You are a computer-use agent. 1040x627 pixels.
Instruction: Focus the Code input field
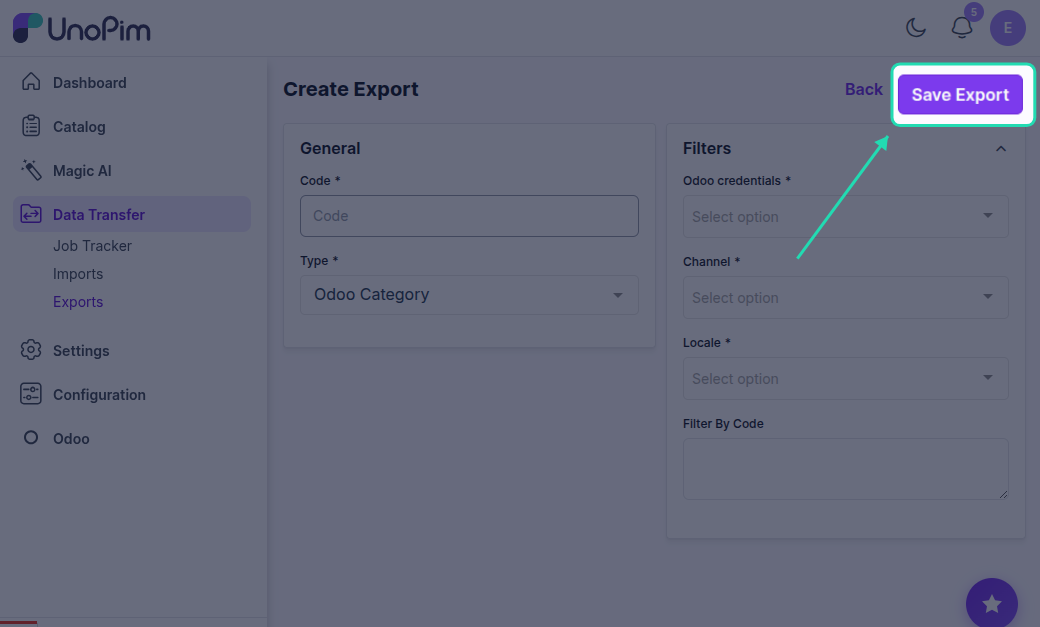click(469, 216)
